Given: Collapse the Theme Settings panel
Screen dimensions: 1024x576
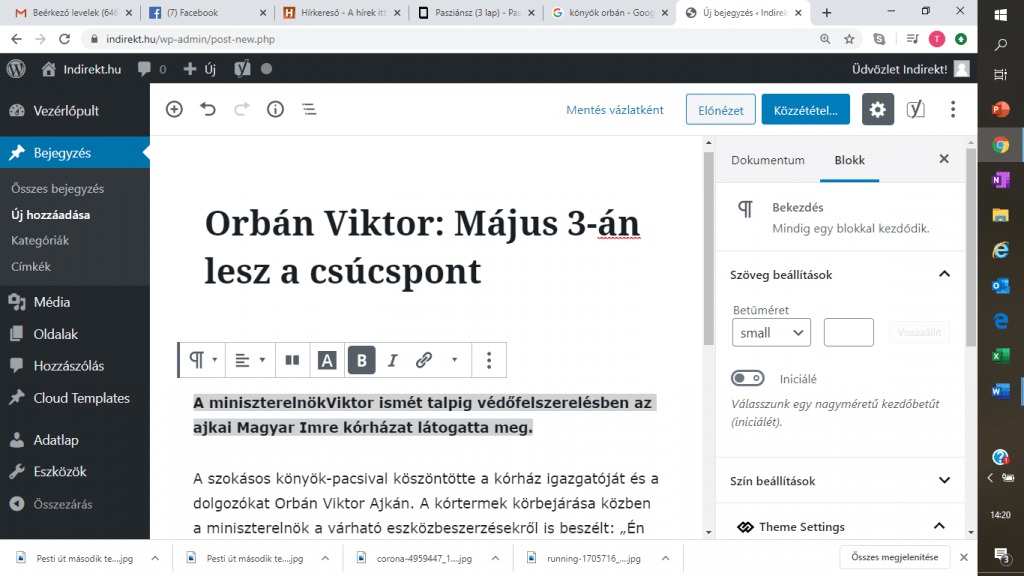Looking at the screenshot, I should point(939,527).
